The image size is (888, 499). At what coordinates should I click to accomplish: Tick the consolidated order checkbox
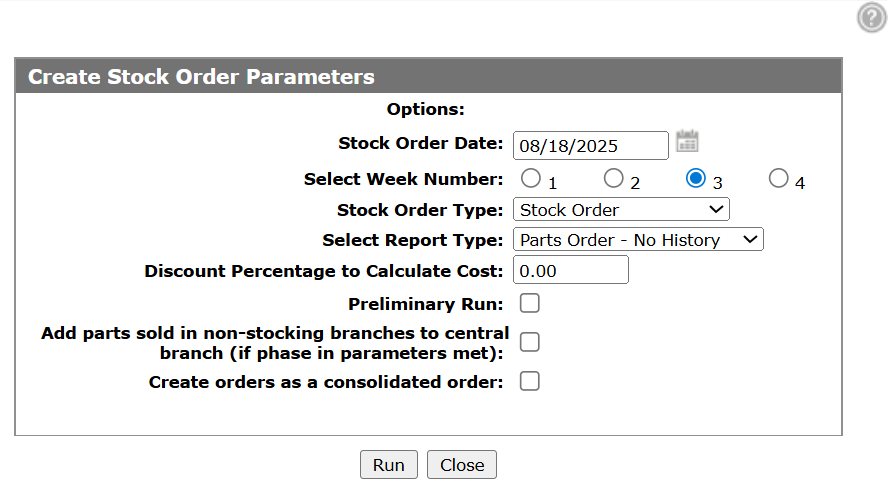click(530, 381)
